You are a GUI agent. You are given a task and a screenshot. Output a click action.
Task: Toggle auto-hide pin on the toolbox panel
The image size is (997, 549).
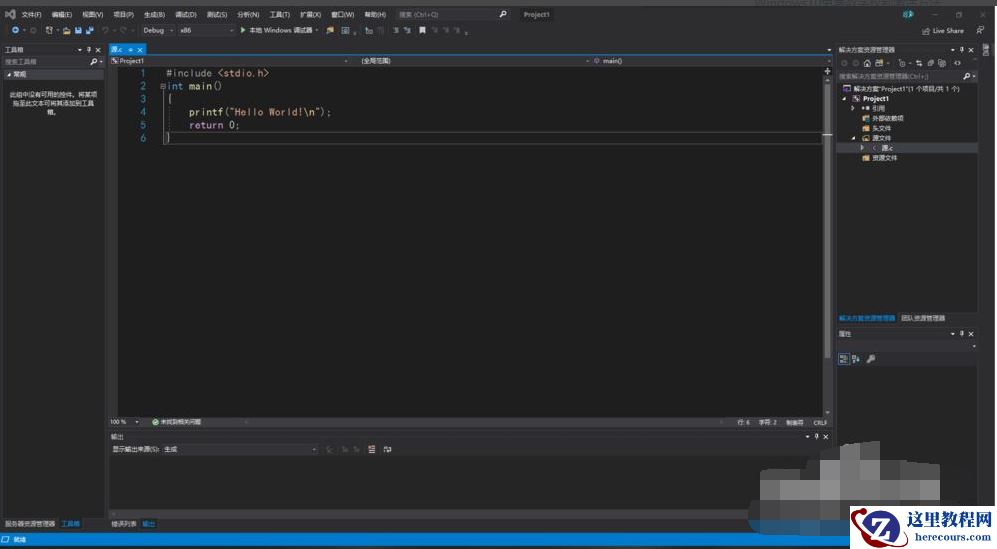pyautogui.click(x=88, y=49)
